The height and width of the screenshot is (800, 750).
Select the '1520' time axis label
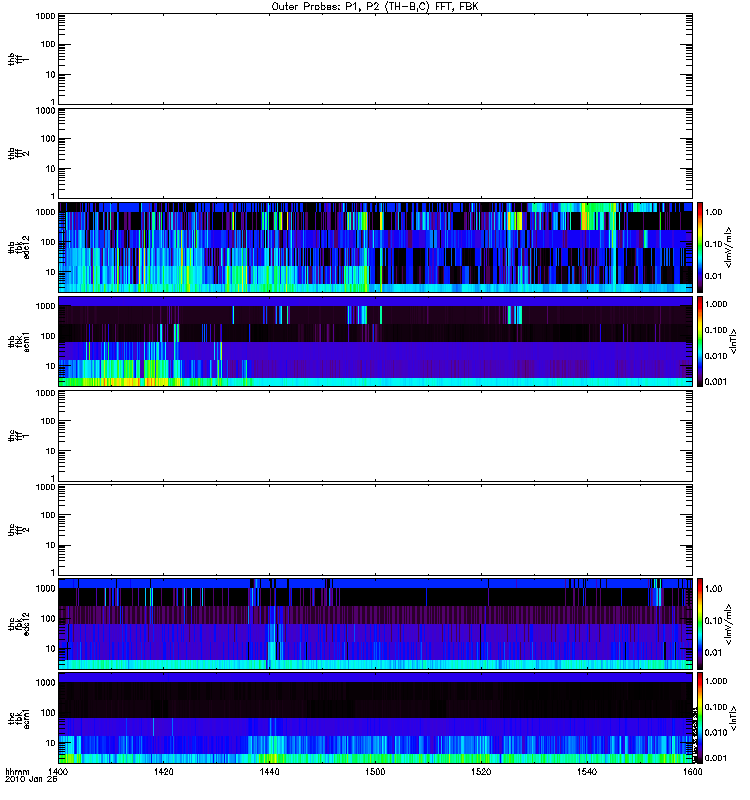click(x=481, y=771)
